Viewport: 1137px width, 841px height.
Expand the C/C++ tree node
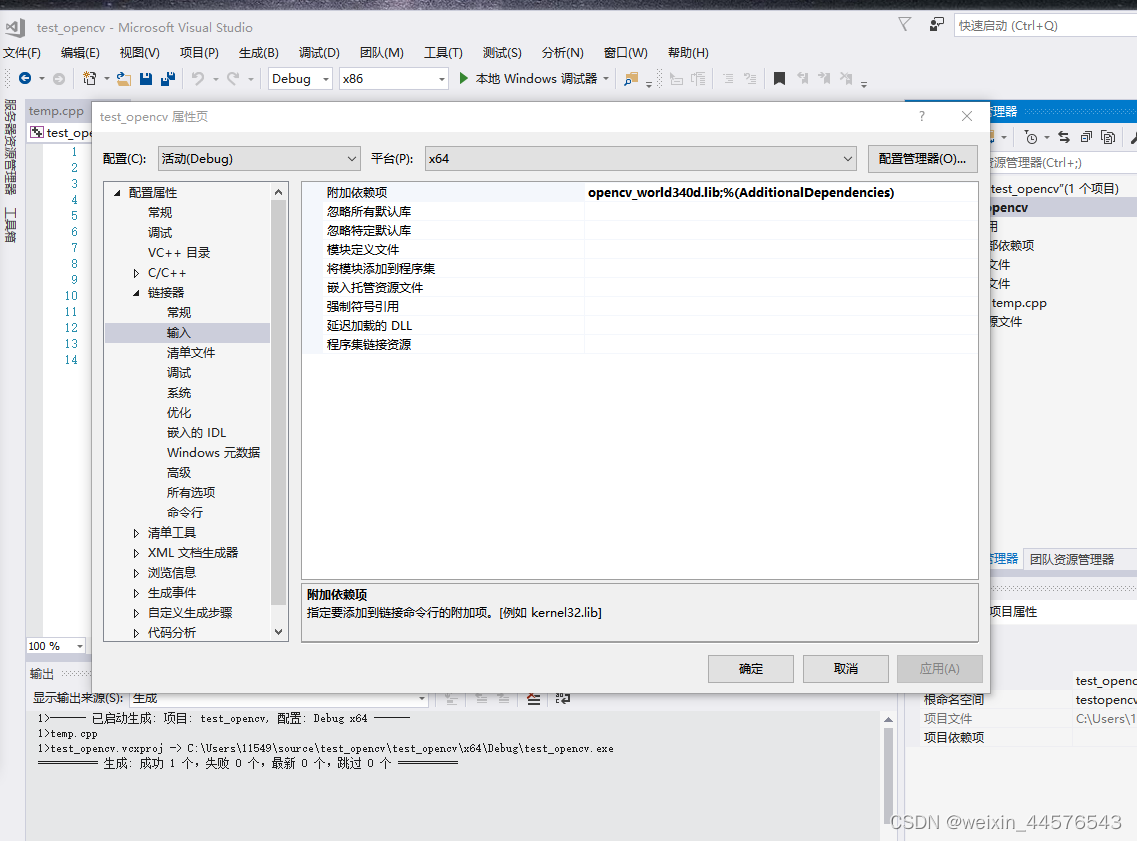coord(136,273)
